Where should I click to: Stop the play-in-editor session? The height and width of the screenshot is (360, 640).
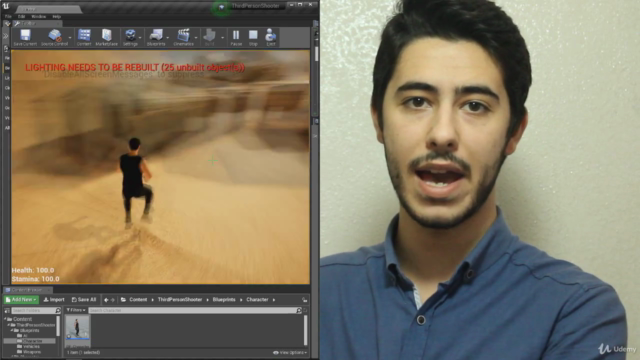(x=253, y=37)
